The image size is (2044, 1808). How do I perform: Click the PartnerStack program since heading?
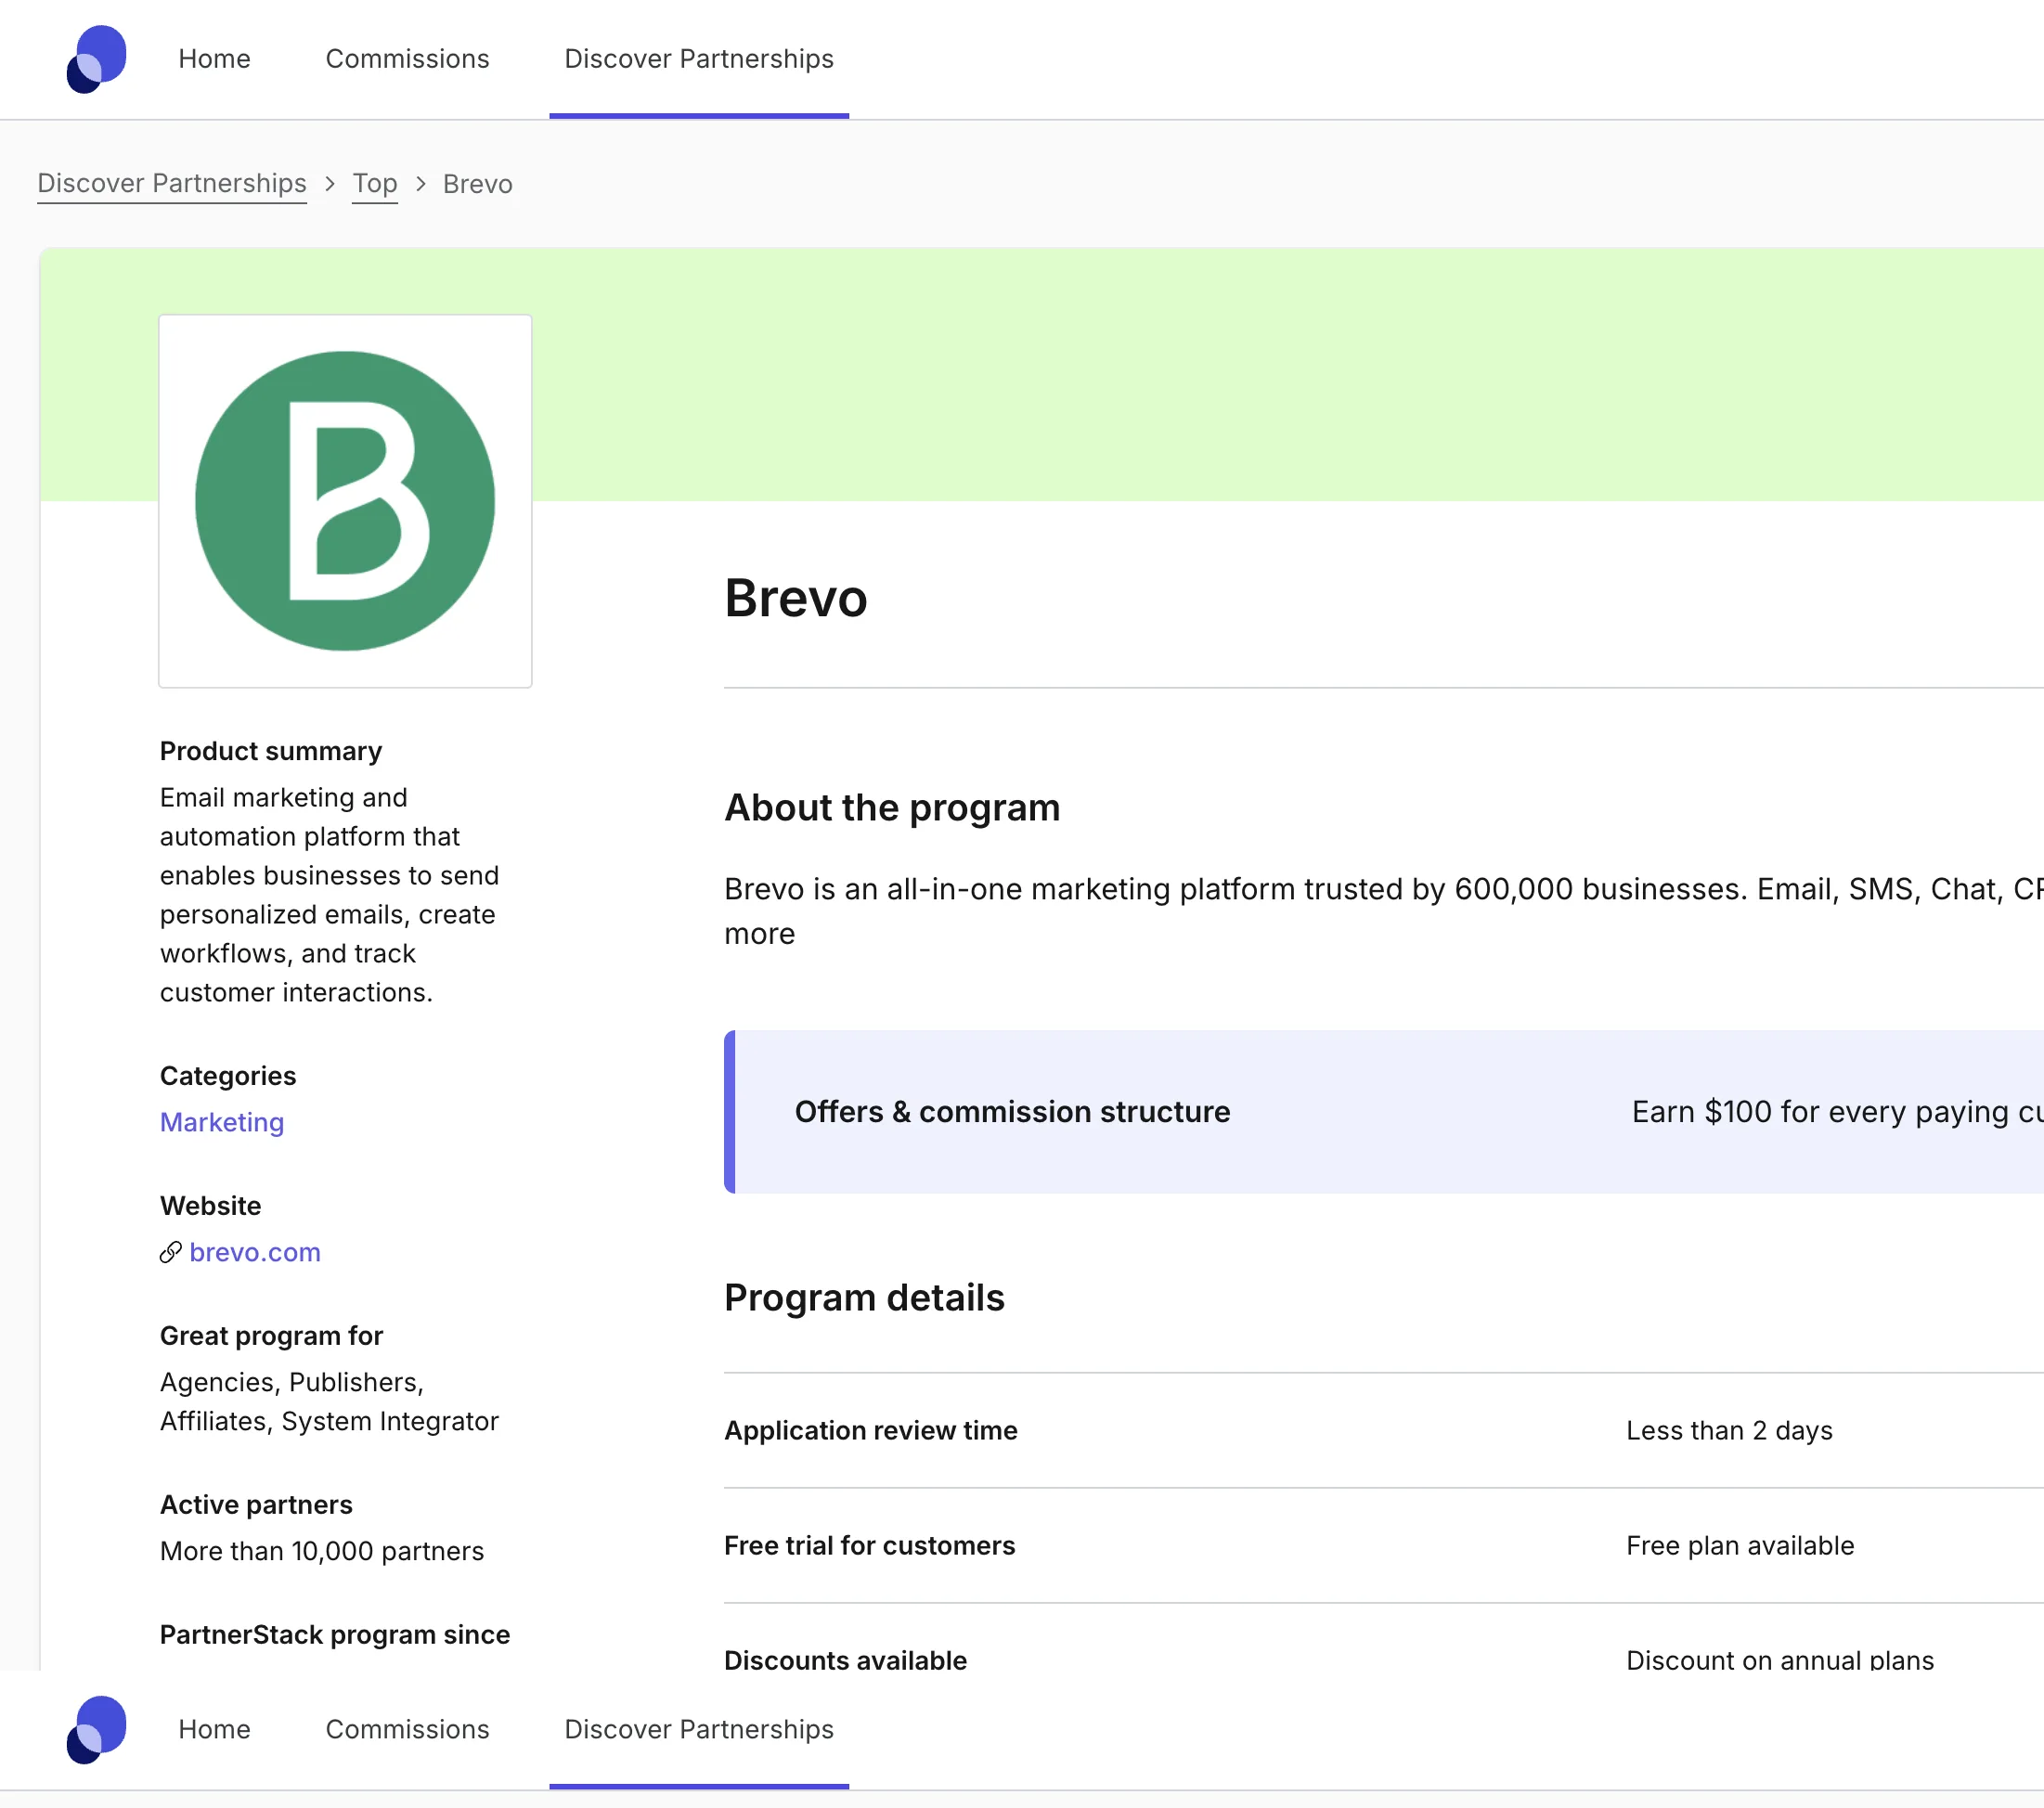(x=335, y=1634)
